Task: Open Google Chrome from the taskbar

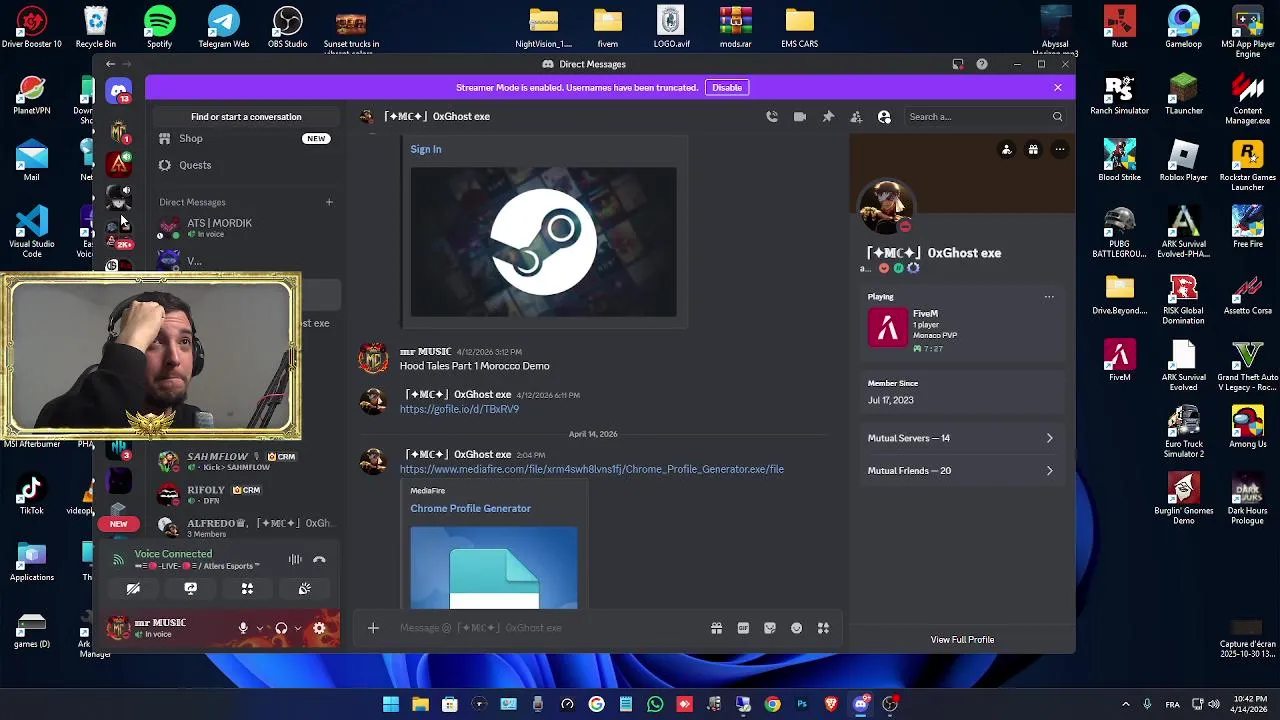Action: click(772, 704)
